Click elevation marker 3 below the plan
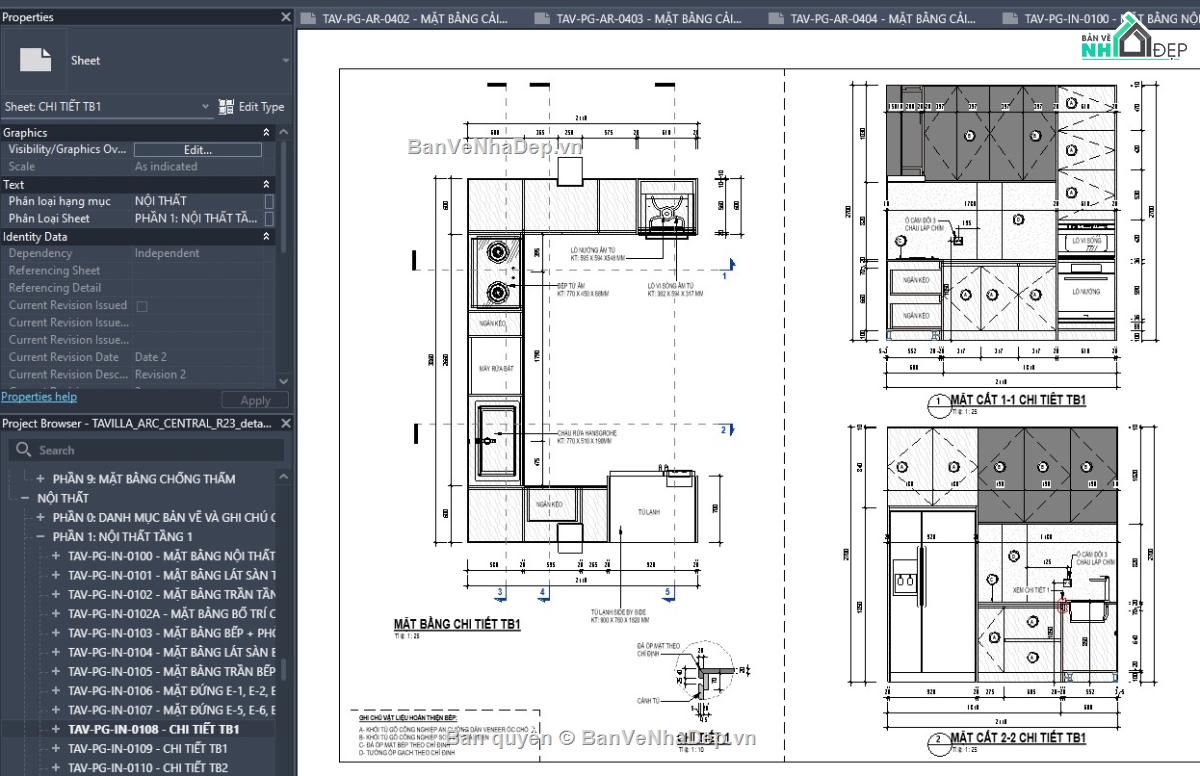 click(499, 593)
